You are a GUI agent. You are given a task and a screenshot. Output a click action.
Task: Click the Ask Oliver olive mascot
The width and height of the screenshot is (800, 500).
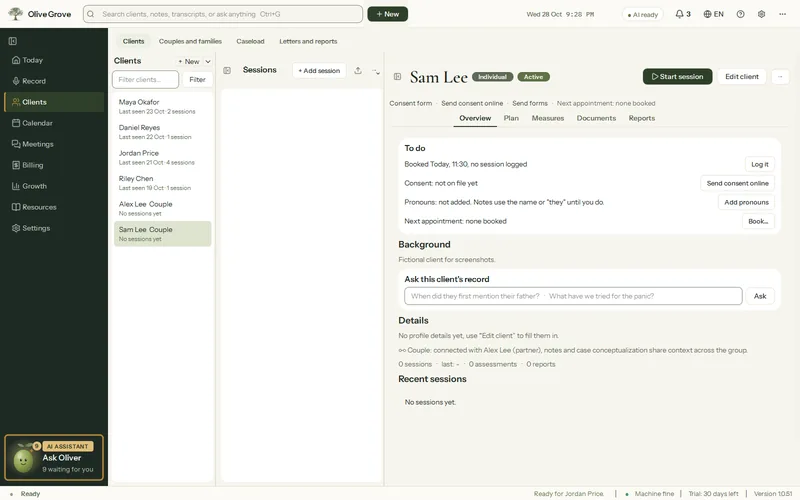pos(23,460)
